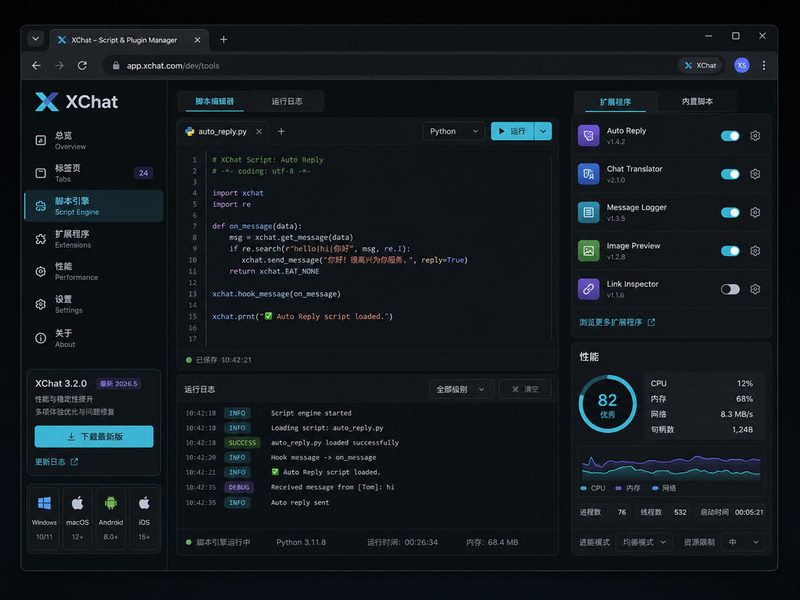Open the browser three-dot menu
The image size is (800, 600).
click(764, 65)
